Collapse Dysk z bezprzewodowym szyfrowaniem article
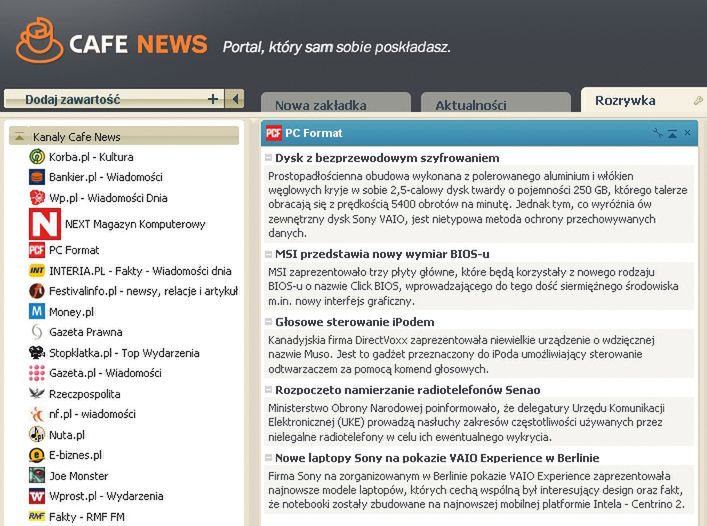 (268, 158)
